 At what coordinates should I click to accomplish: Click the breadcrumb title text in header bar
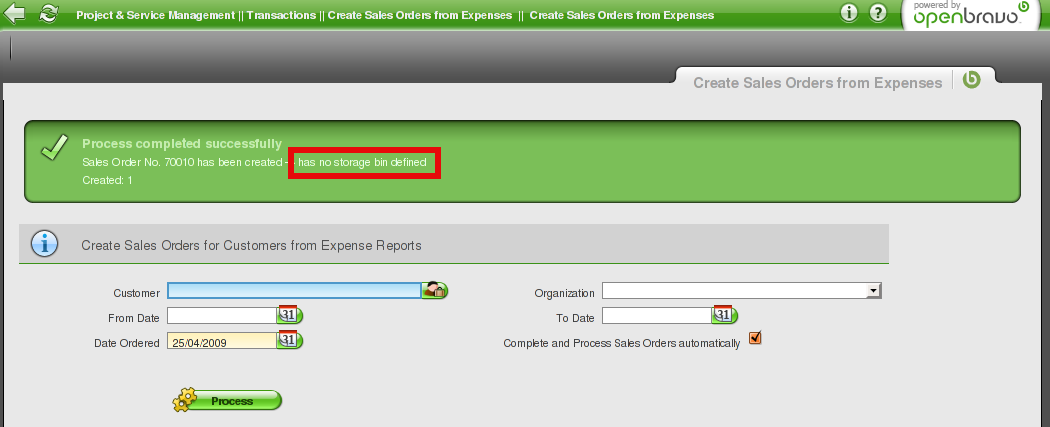click(x=395, y=15)
